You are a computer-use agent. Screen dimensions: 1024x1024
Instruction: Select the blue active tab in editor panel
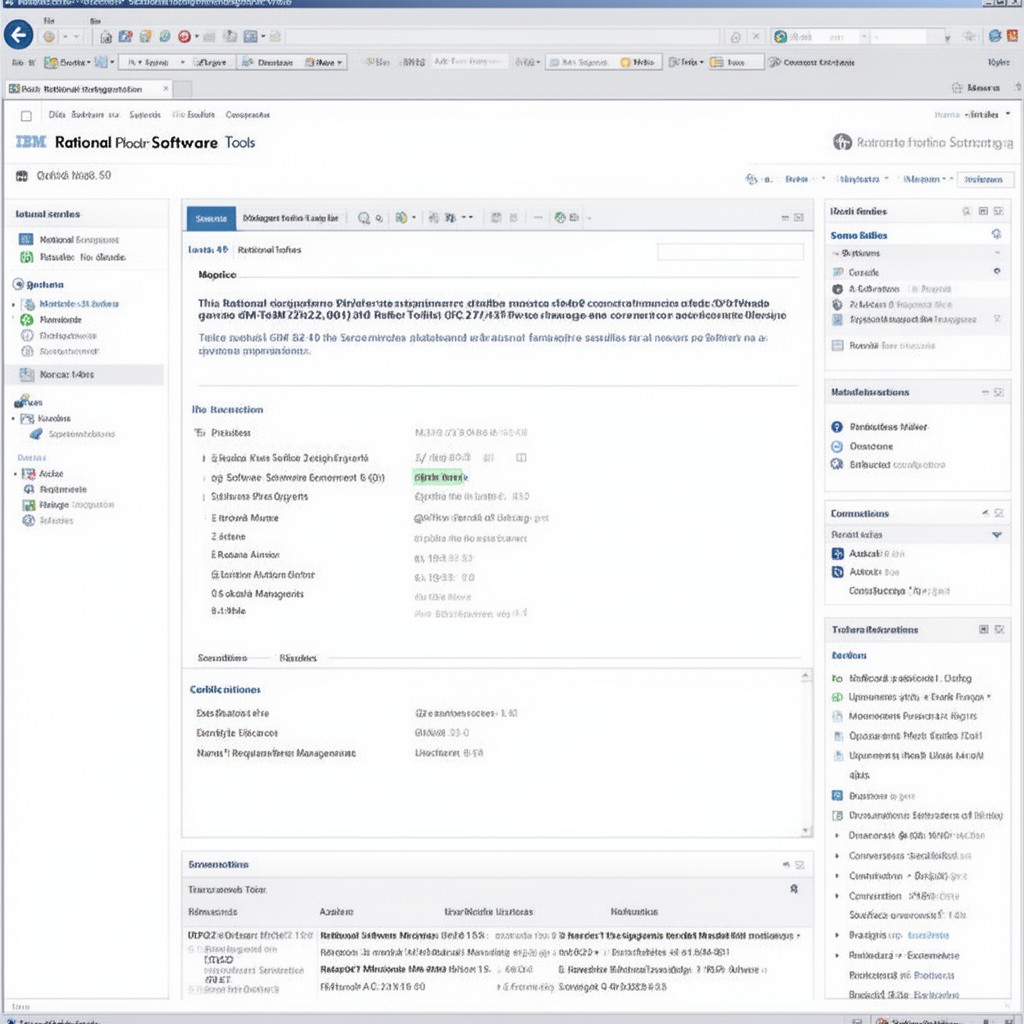pos(211,218)
